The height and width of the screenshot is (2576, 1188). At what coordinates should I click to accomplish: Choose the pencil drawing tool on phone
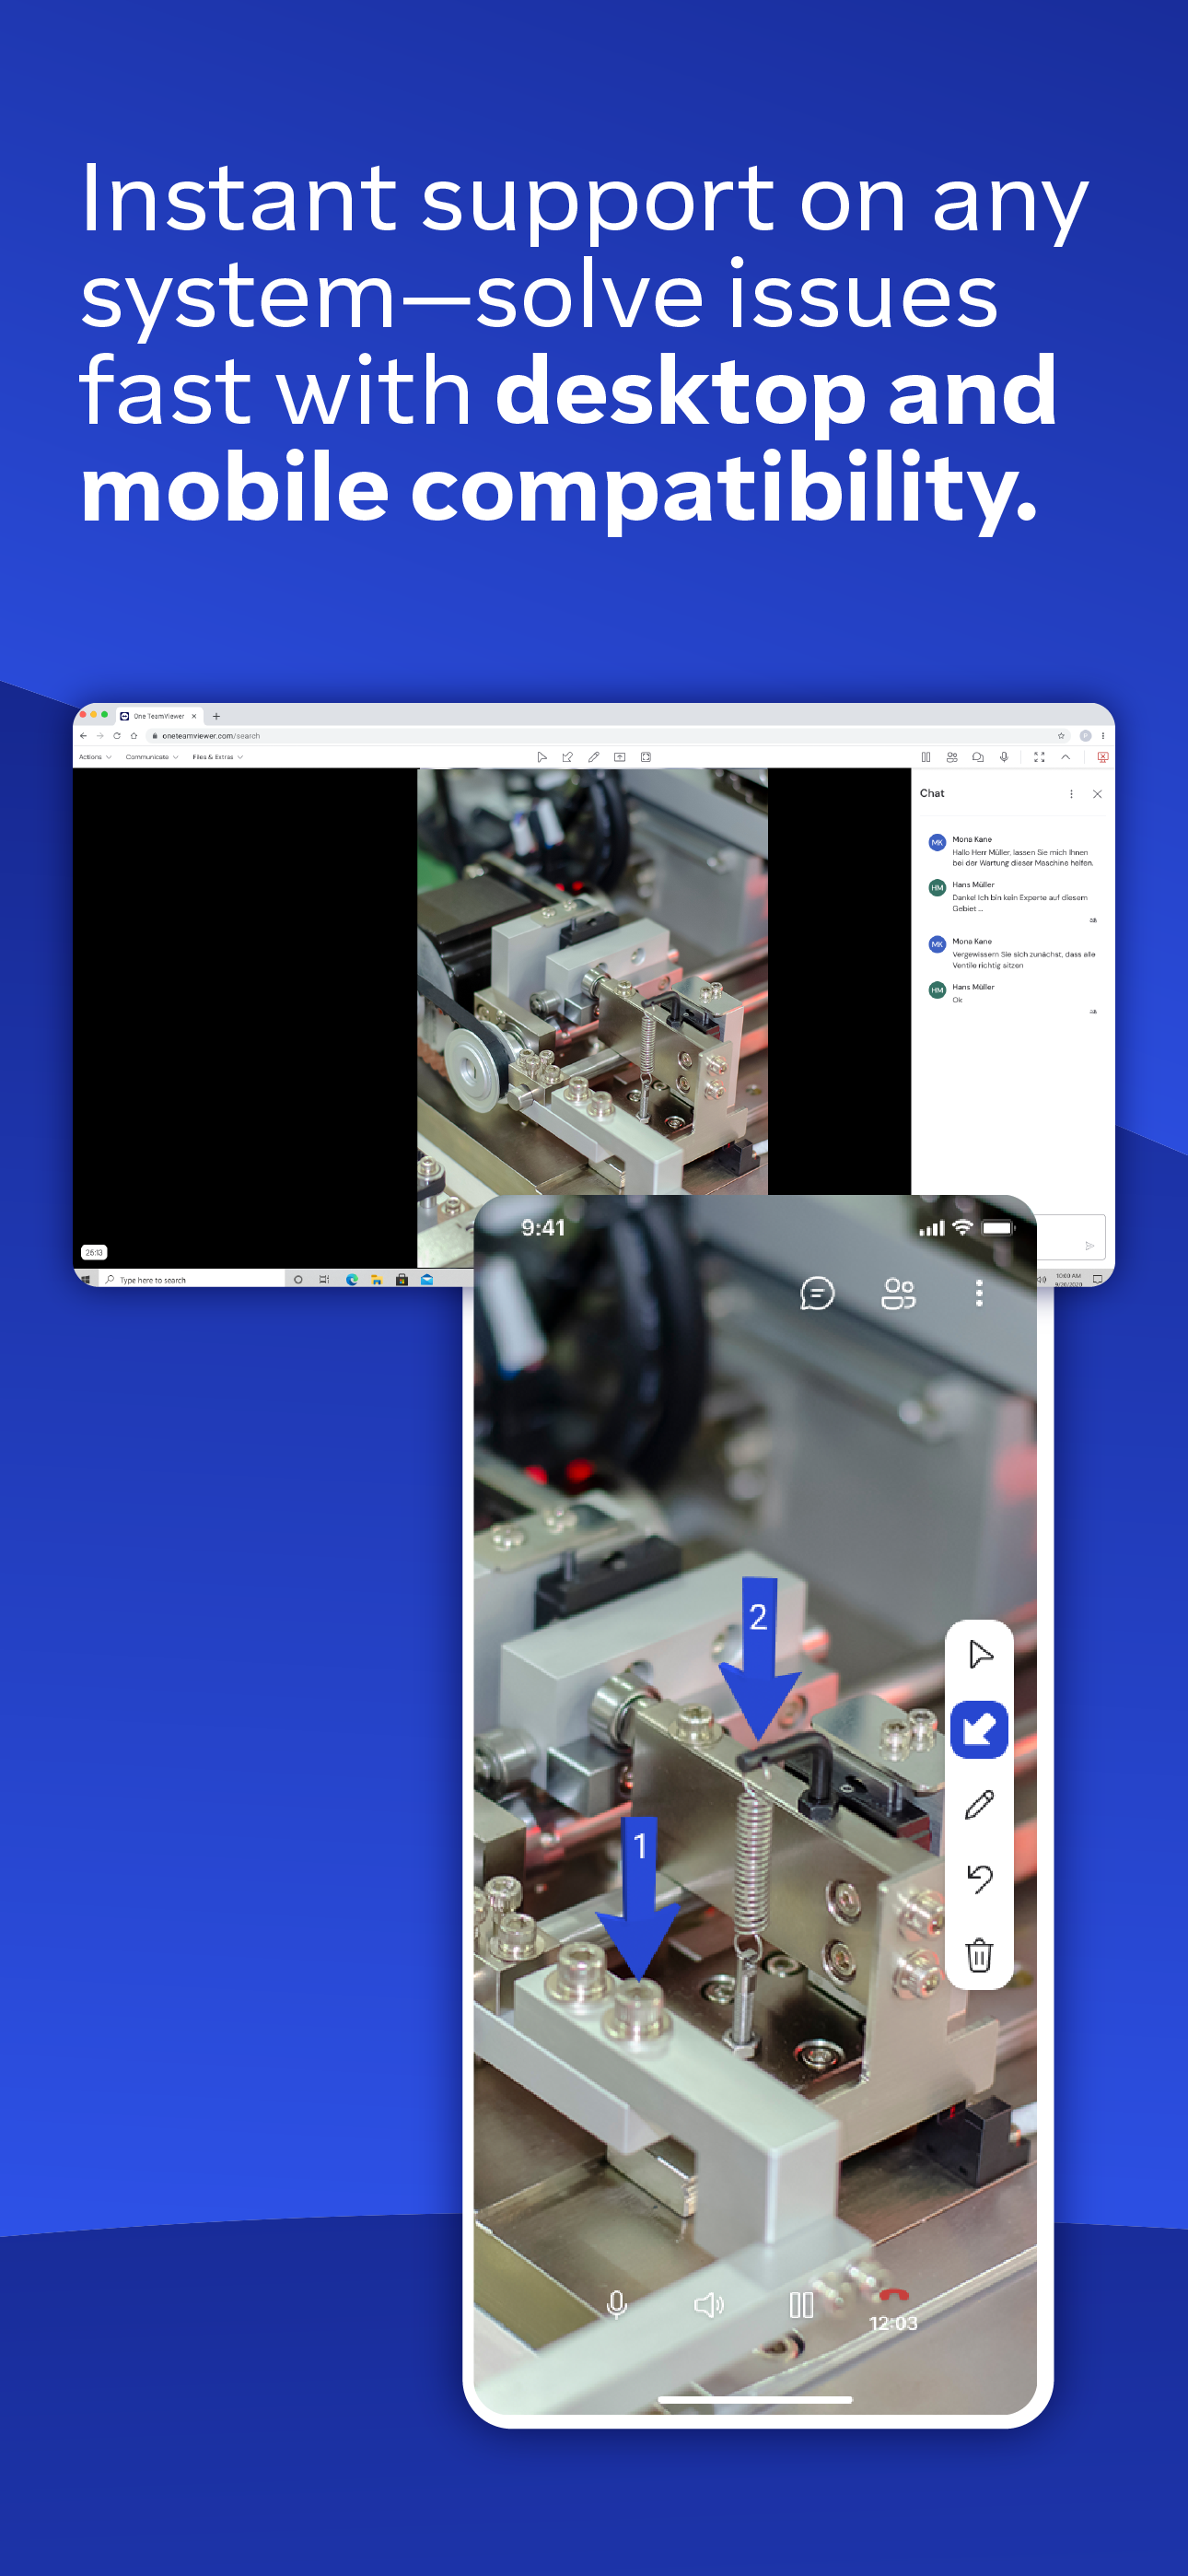pos(979,1804)
